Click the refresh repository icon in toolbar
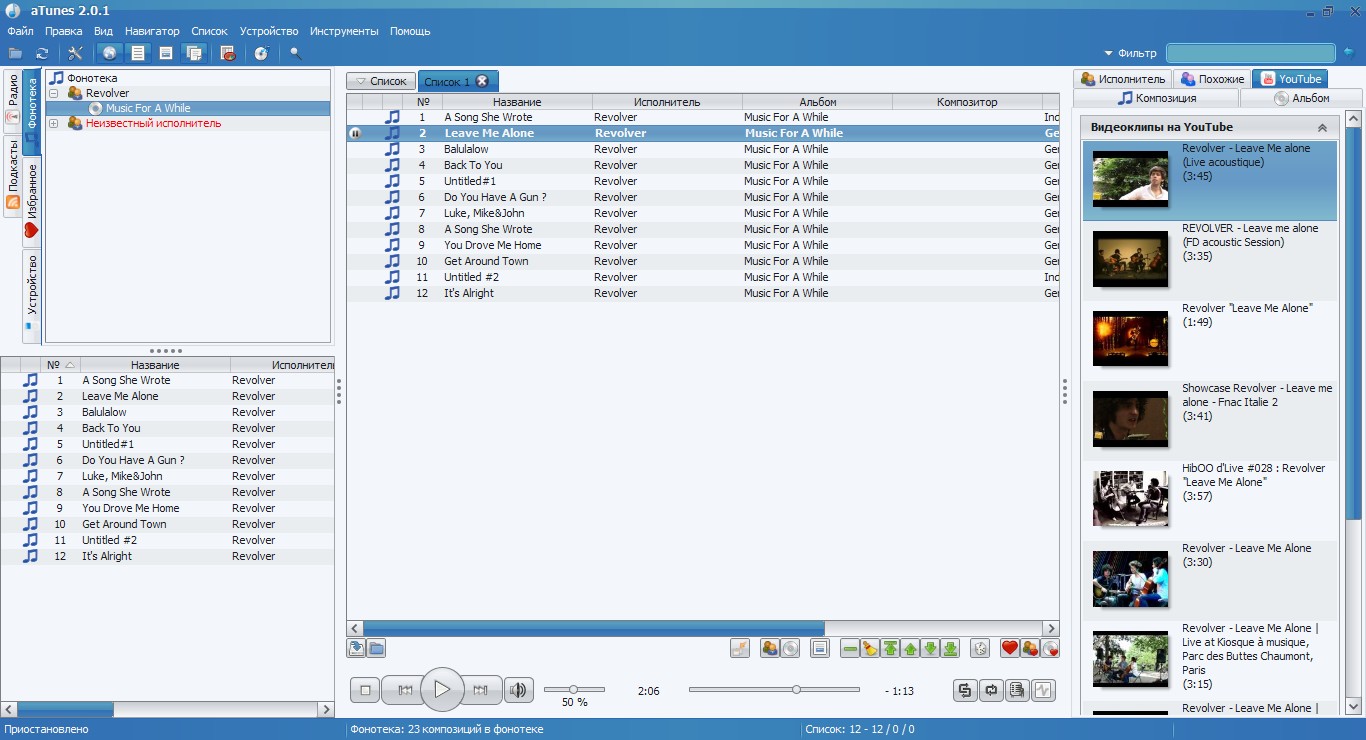Image resolution: width=1366 pixels, height=740 pixels. (x=42, y=53)
